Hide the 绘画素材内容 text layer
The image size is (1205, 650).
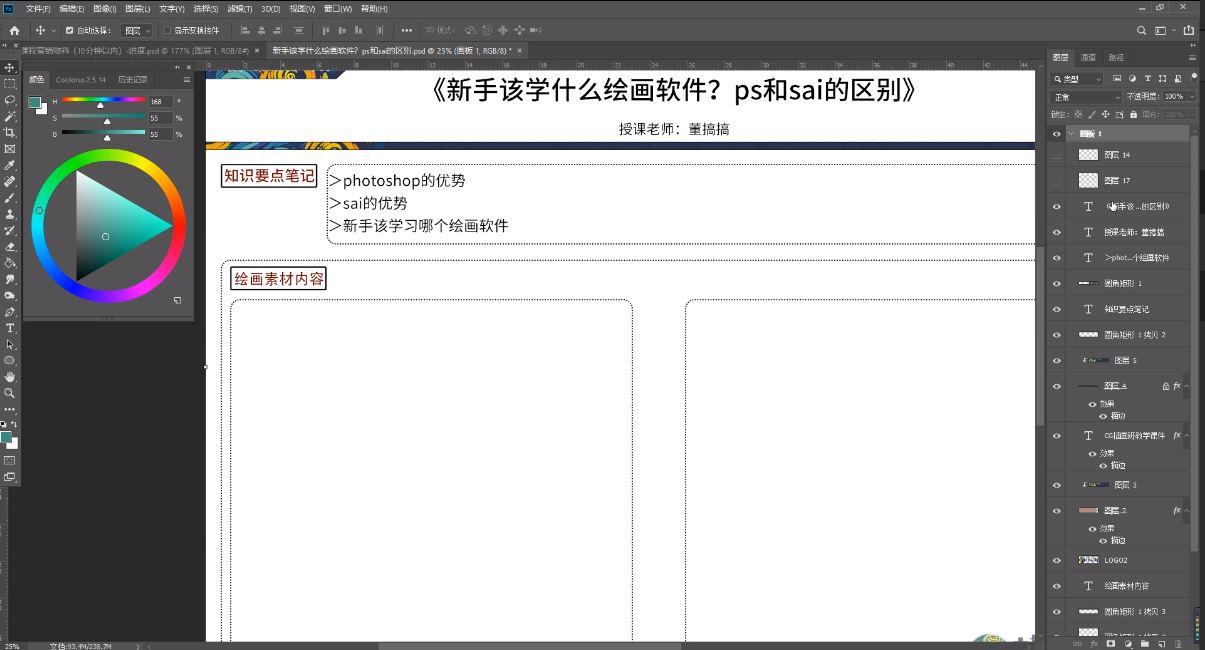click(1057, 586)
